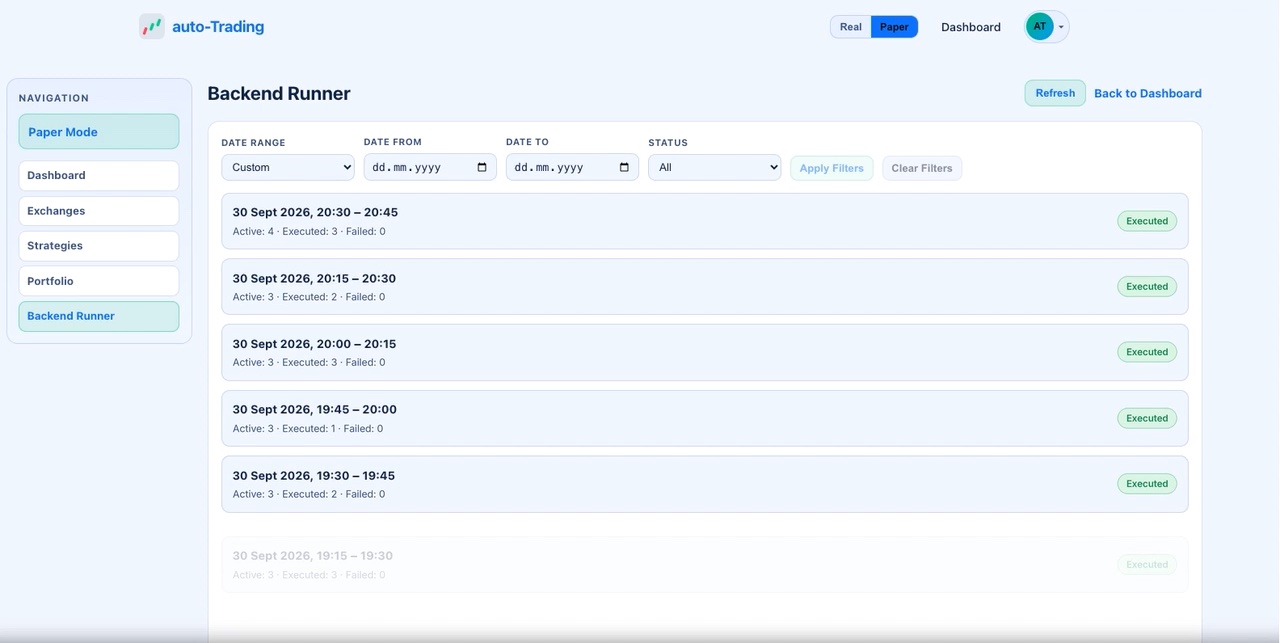Click the Backend Runner page heading

tap(279, 93)
